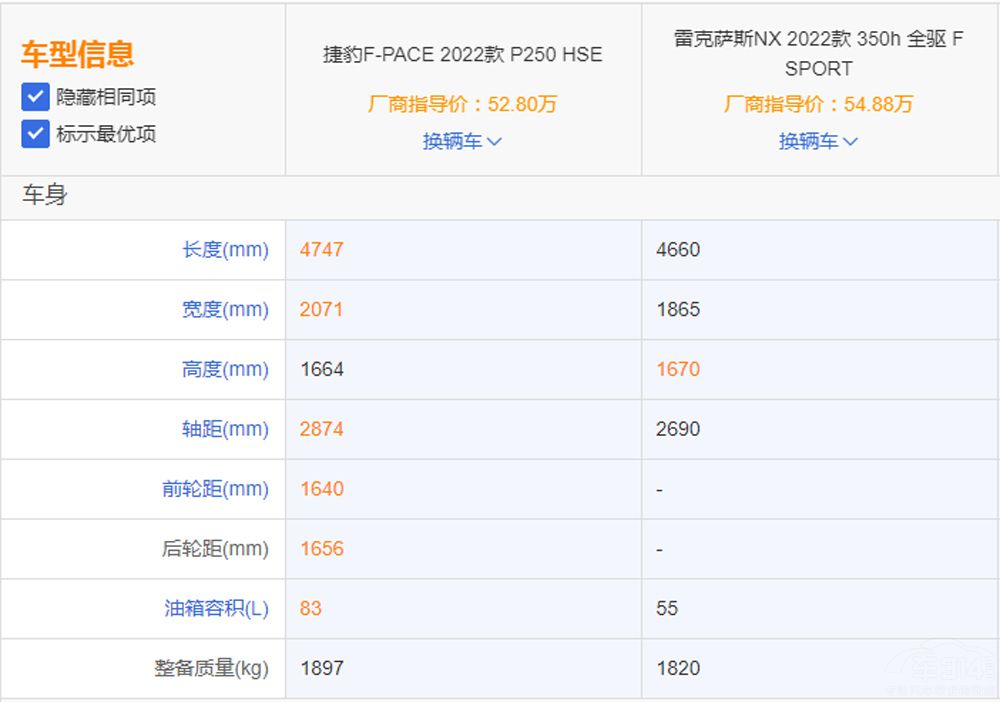This screenshot has height=702, width=1000.
Task: Uncheck the 隐藏相同项 checkbox
Action: point(35,97)
